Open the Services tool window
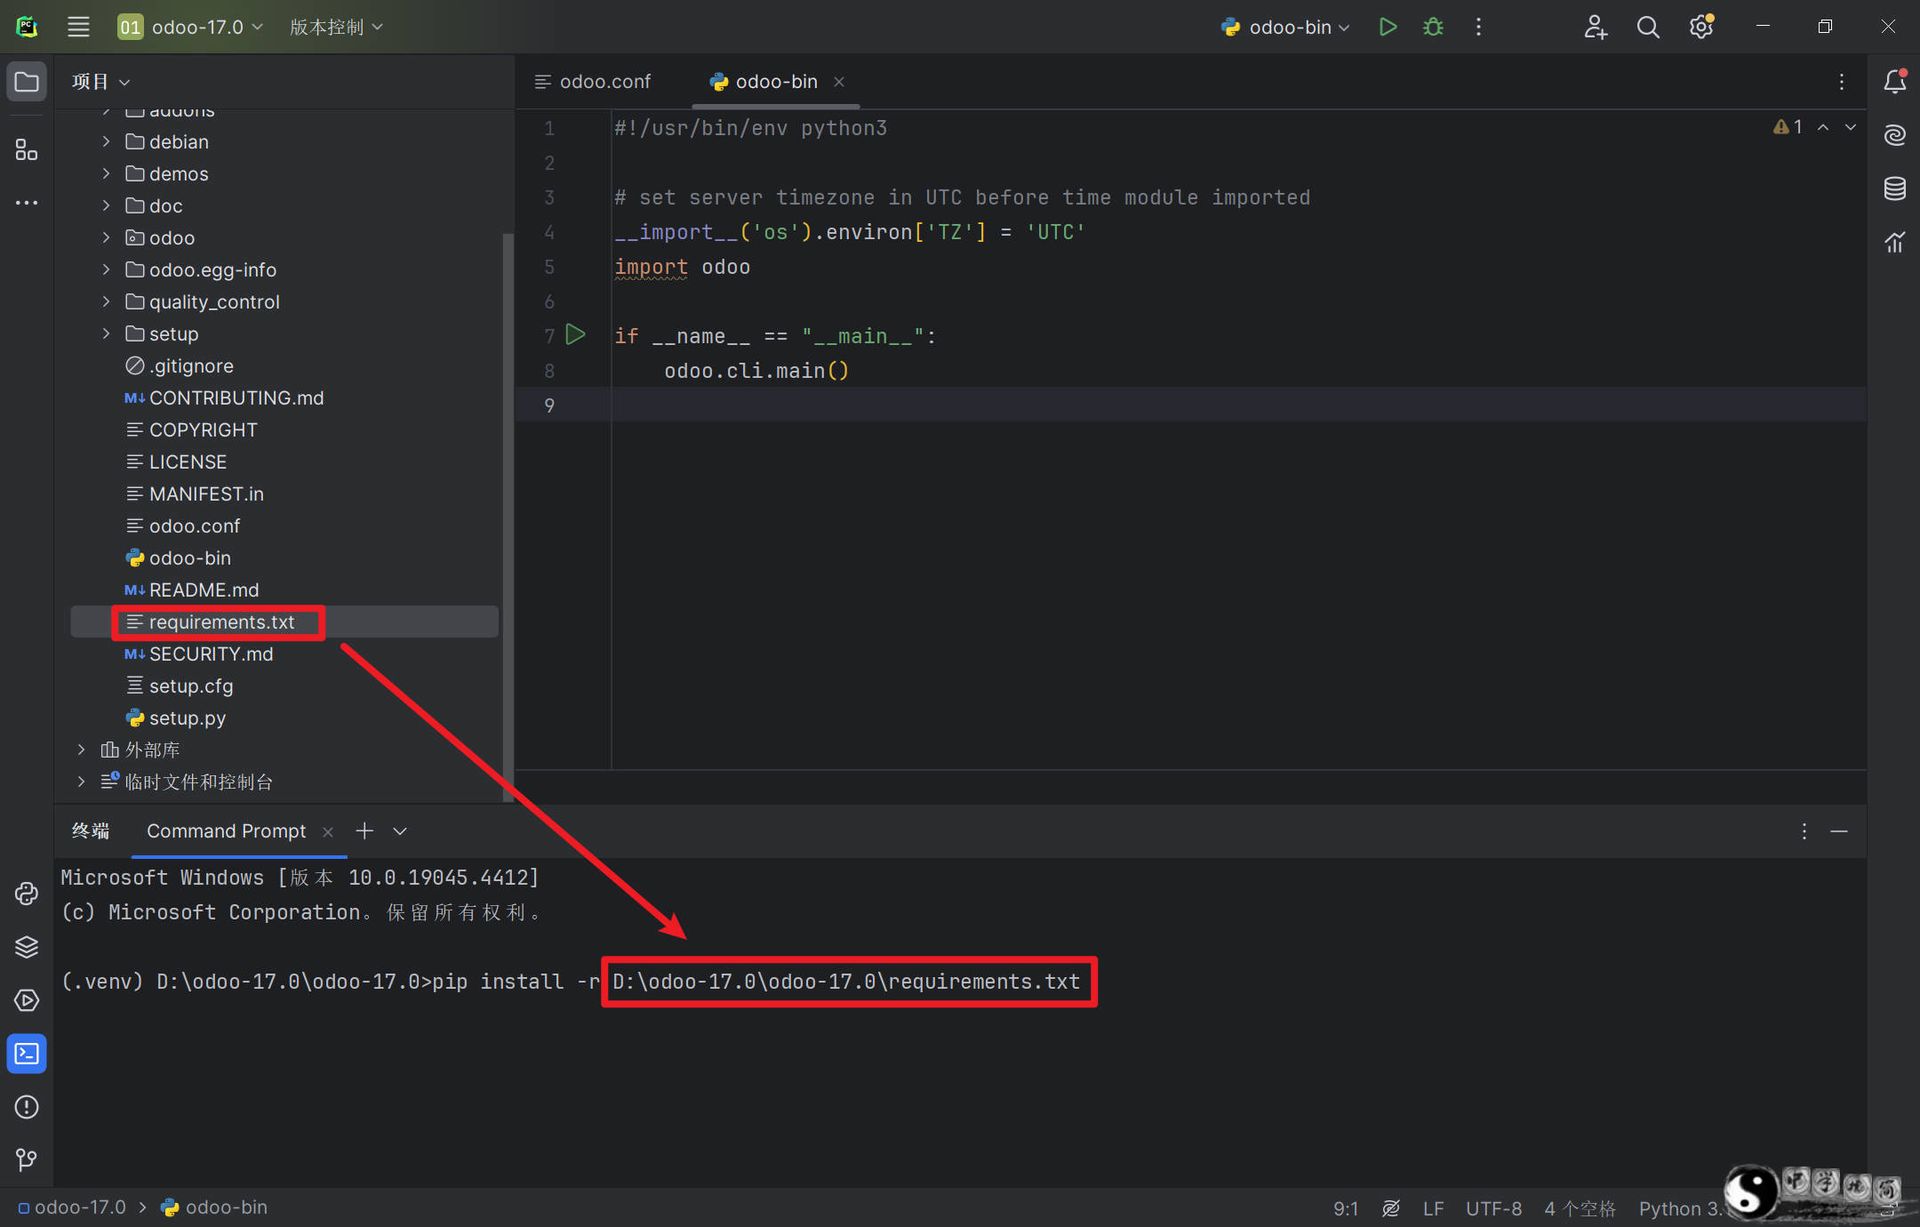Viewport: 1920px width, 1227px height. tap(27, 1000)
